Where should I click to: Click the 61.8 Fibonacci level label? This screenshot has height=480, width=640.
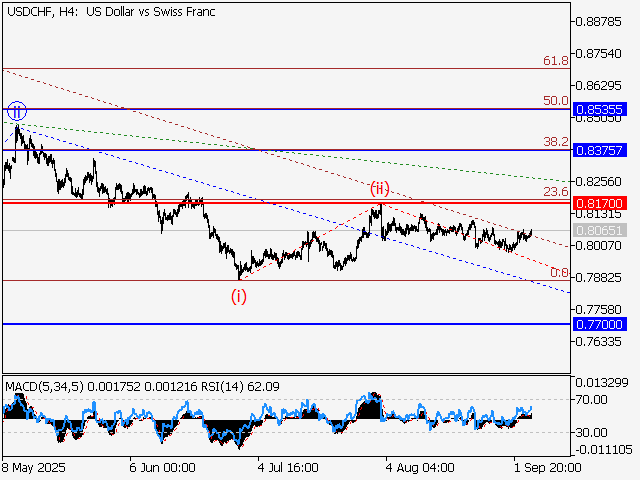[x=556, y=61]
